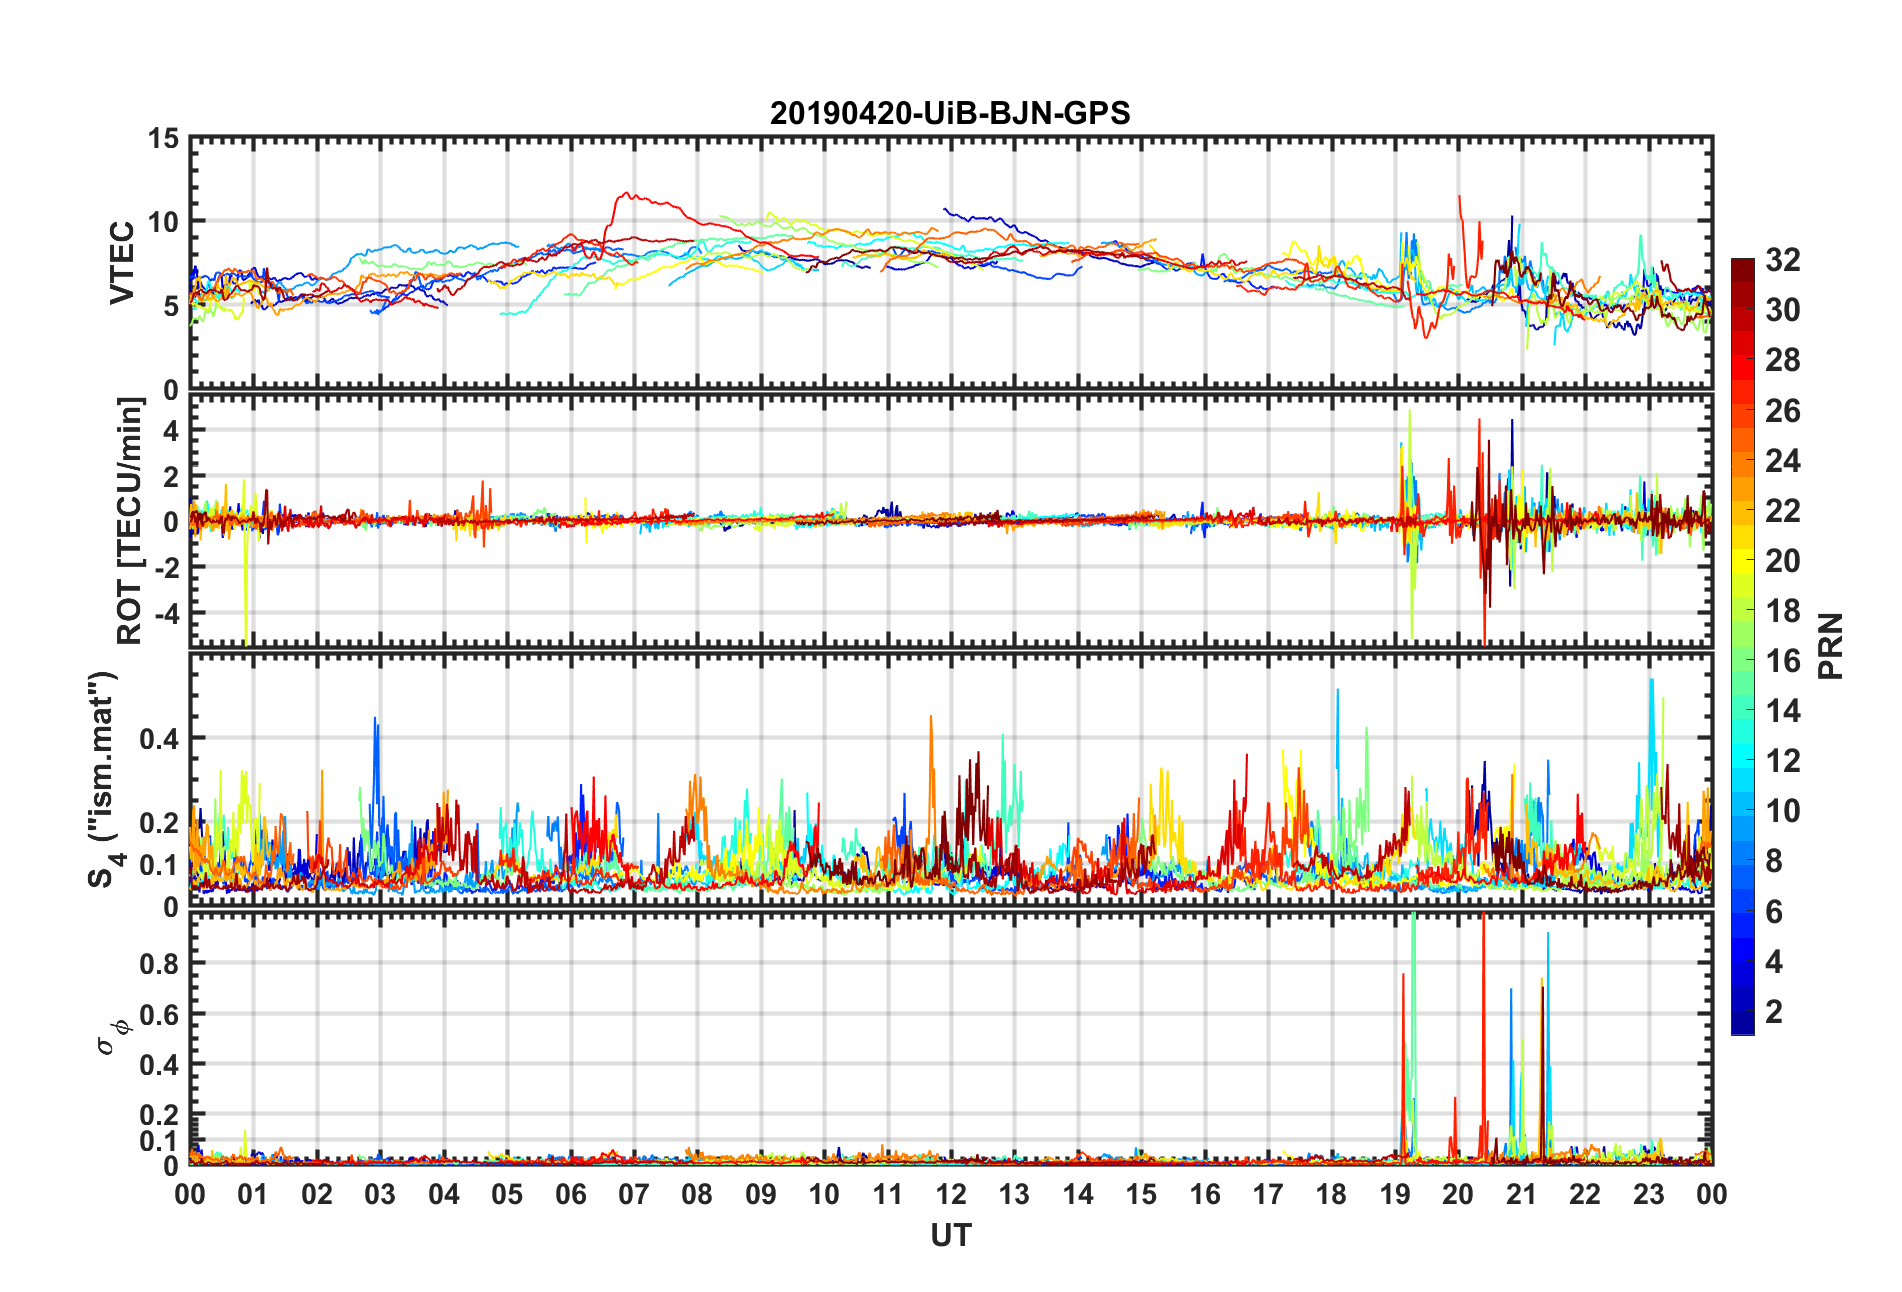The image size is (1902, 1292).
Task: Click VTEC y-axis tick 10
Action: [x=163, y=222]
